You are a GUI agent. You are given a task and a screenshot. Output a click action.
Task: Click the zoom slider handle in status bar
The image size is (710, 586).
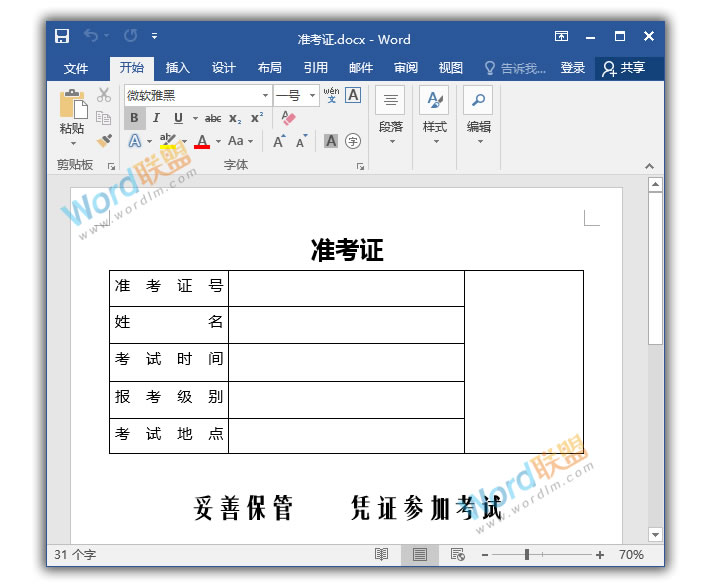(x=527, y=554)
